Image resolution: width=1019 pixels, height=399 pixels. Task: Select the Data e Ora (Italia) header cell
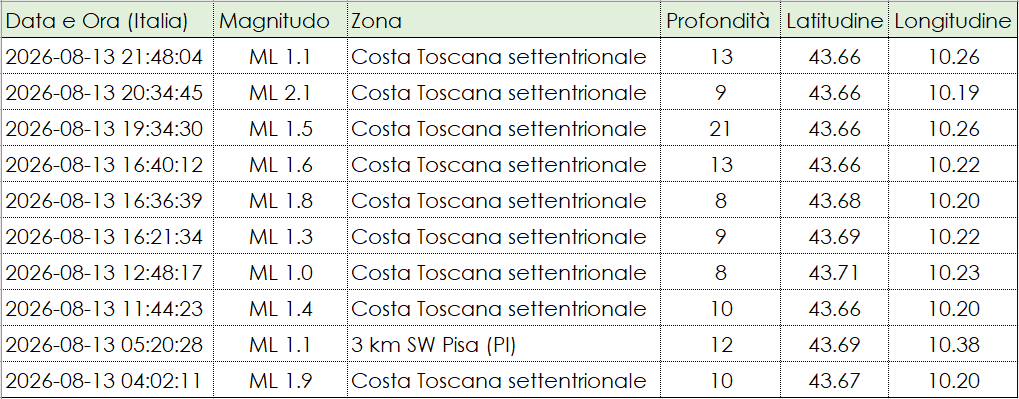tap(107, 21)
